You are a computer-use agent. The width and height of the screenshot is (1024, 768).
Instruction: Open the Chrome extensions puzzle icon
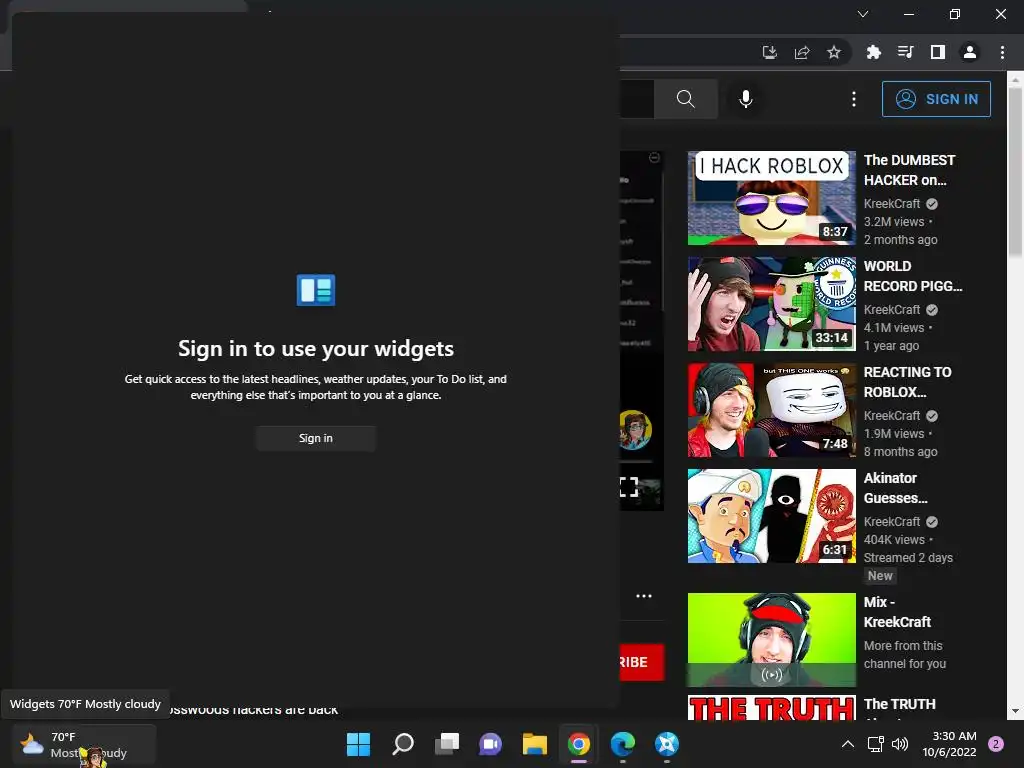(874, 52)
